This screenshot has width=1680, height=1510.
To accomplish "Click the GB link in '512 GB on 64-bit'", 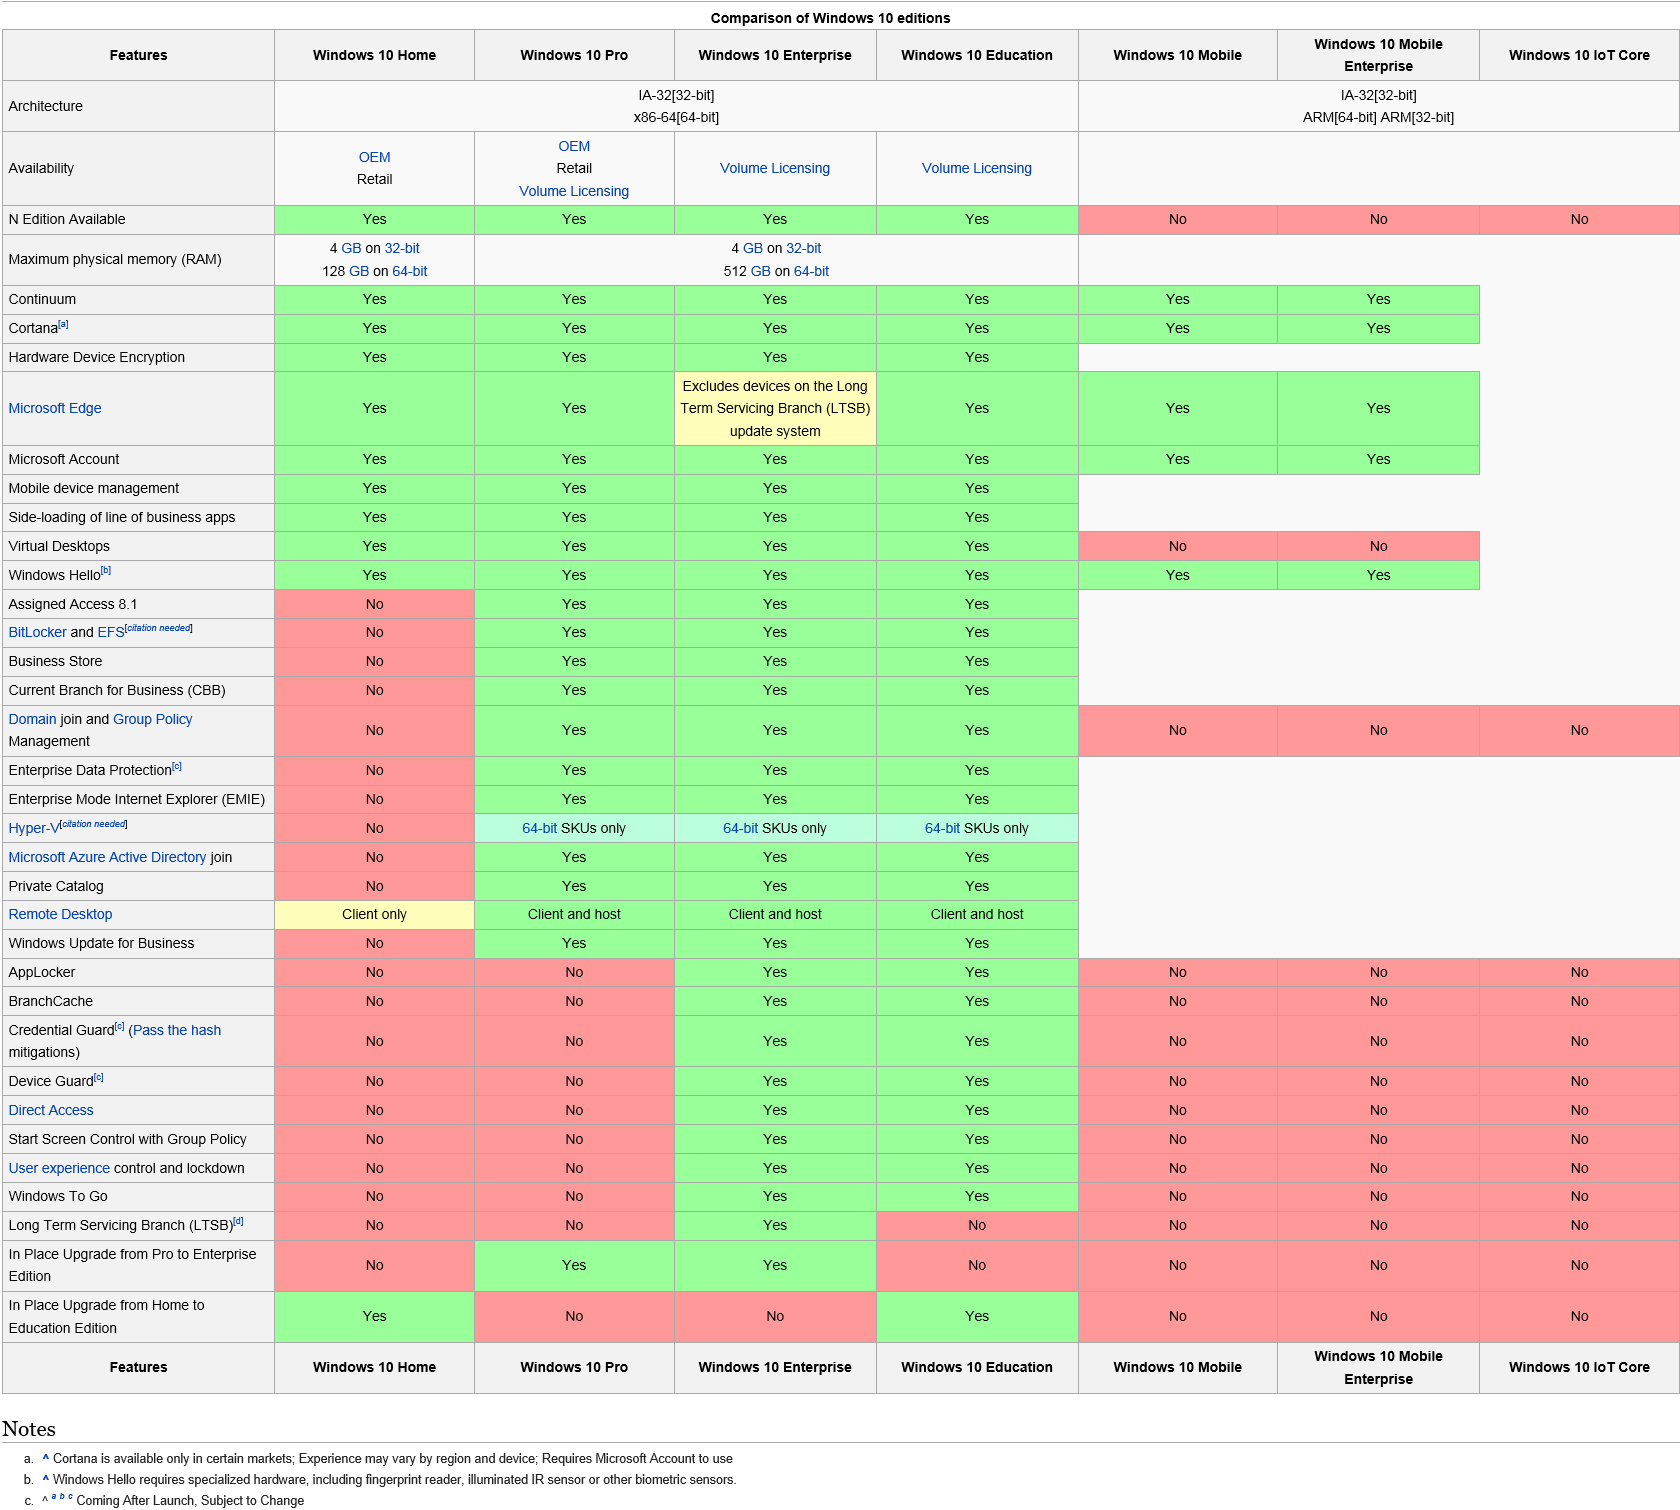I will coord(761,271).
